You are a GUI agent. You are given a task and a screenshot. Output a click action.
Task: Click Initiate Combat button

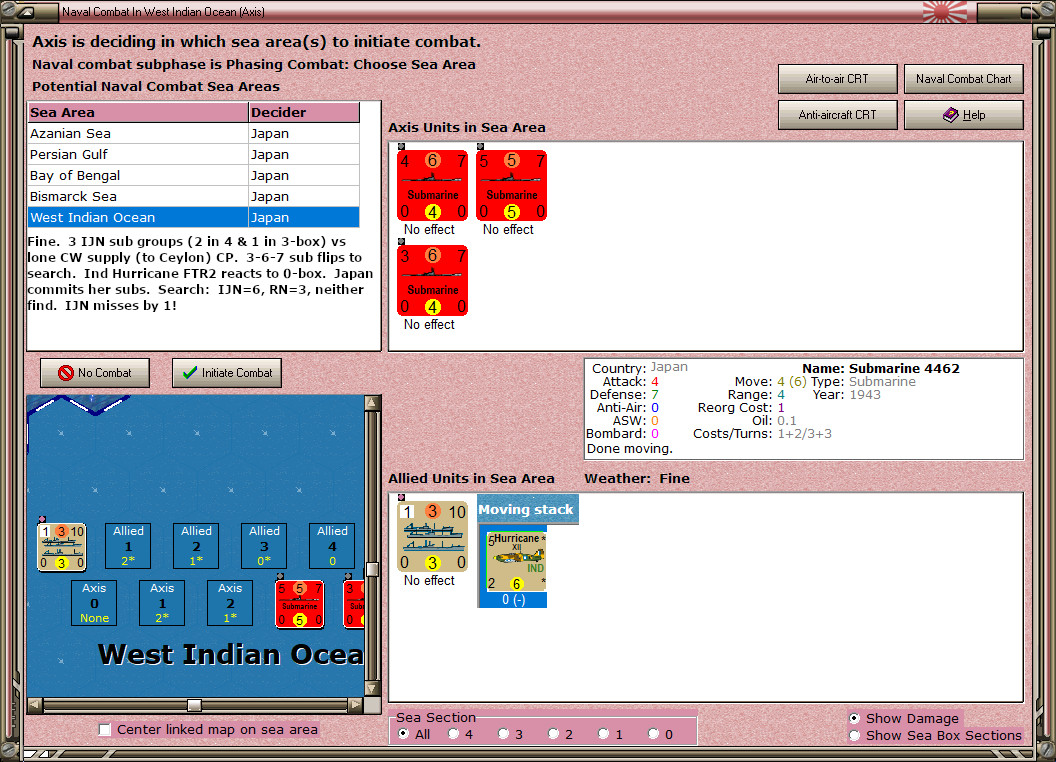click(x=227, y=373)
